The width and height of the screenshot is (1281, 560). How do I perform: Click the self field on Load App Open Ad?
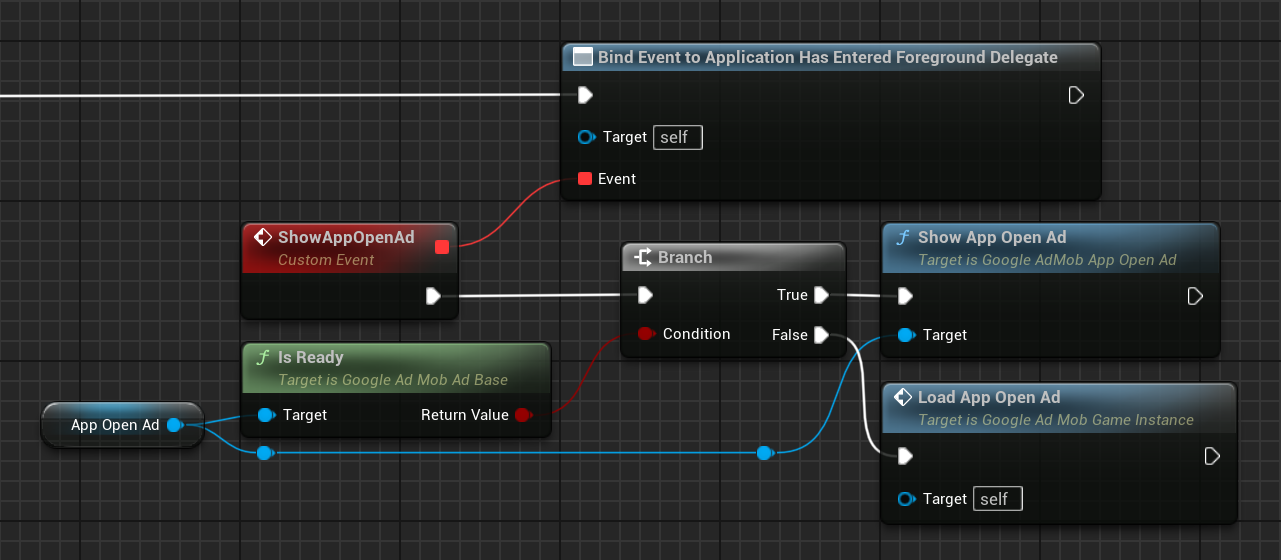[x=997, y=499]
